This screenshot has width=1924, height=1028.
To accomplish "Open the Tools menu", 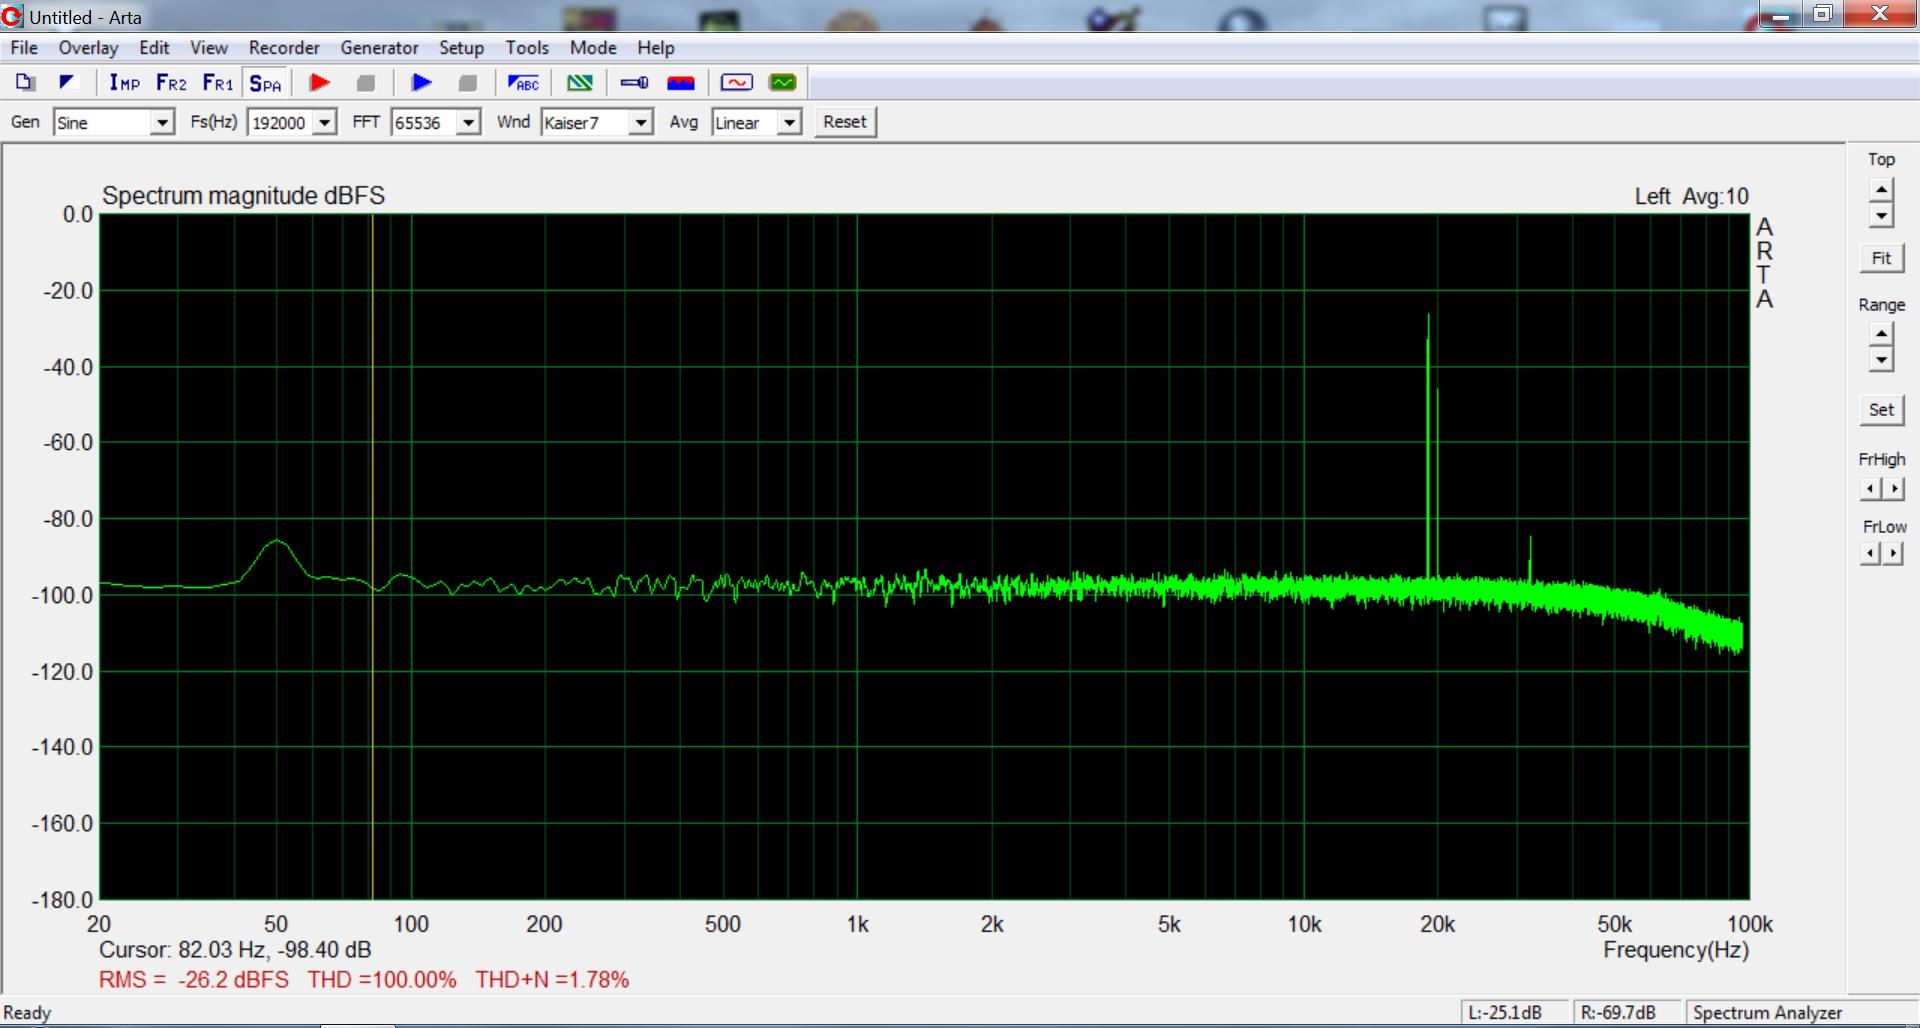I will (x=527, y=48).
